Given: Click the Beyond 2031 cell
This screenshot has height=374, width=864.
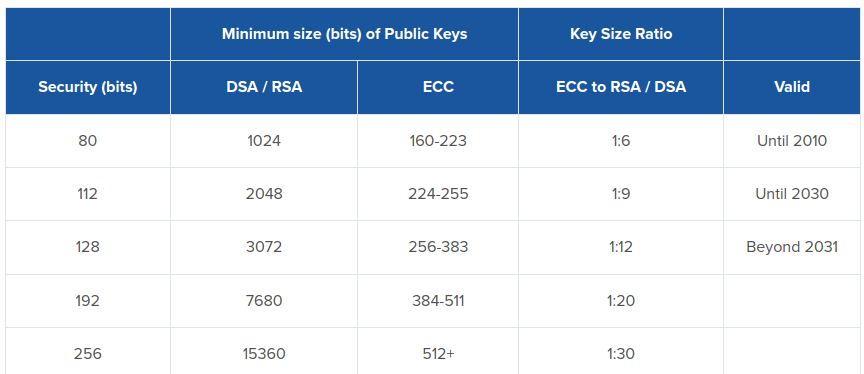Looking at the screenshot, I should pos(792,247).
